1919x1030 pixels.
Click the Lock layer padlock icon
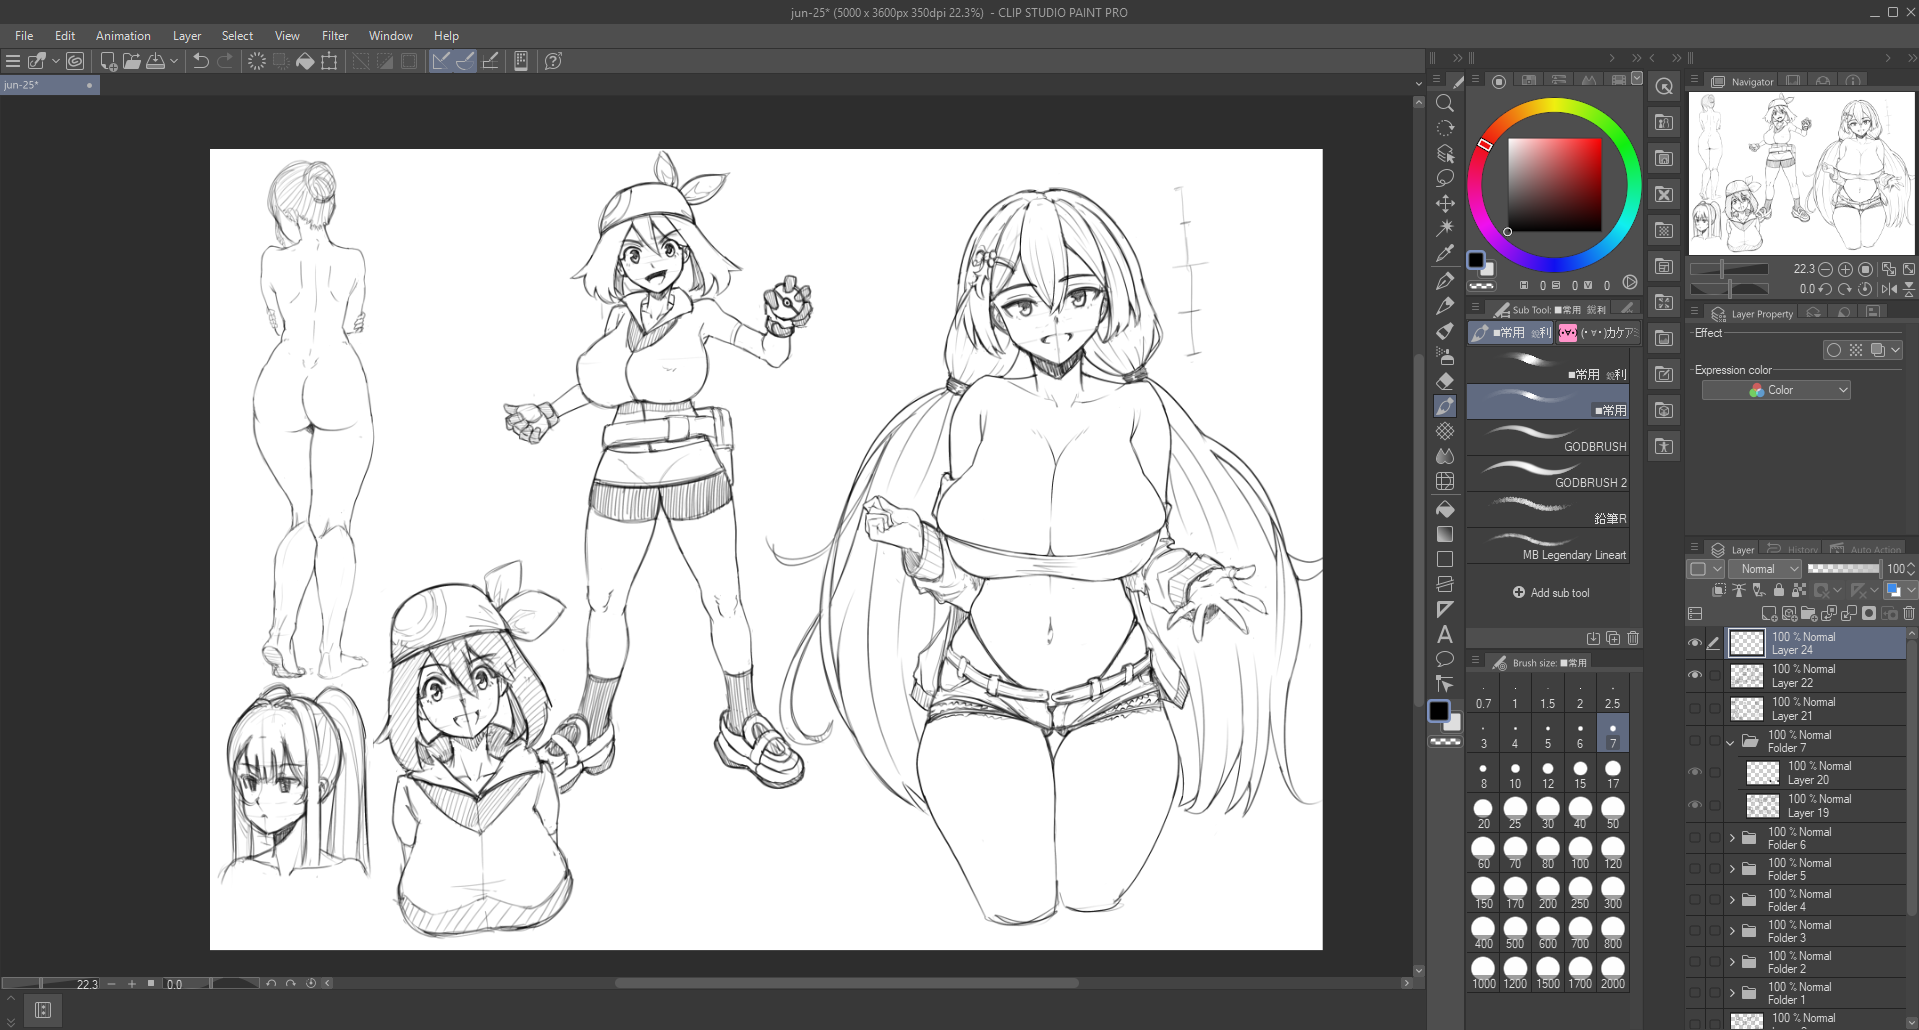click(x=1779, y=591)
